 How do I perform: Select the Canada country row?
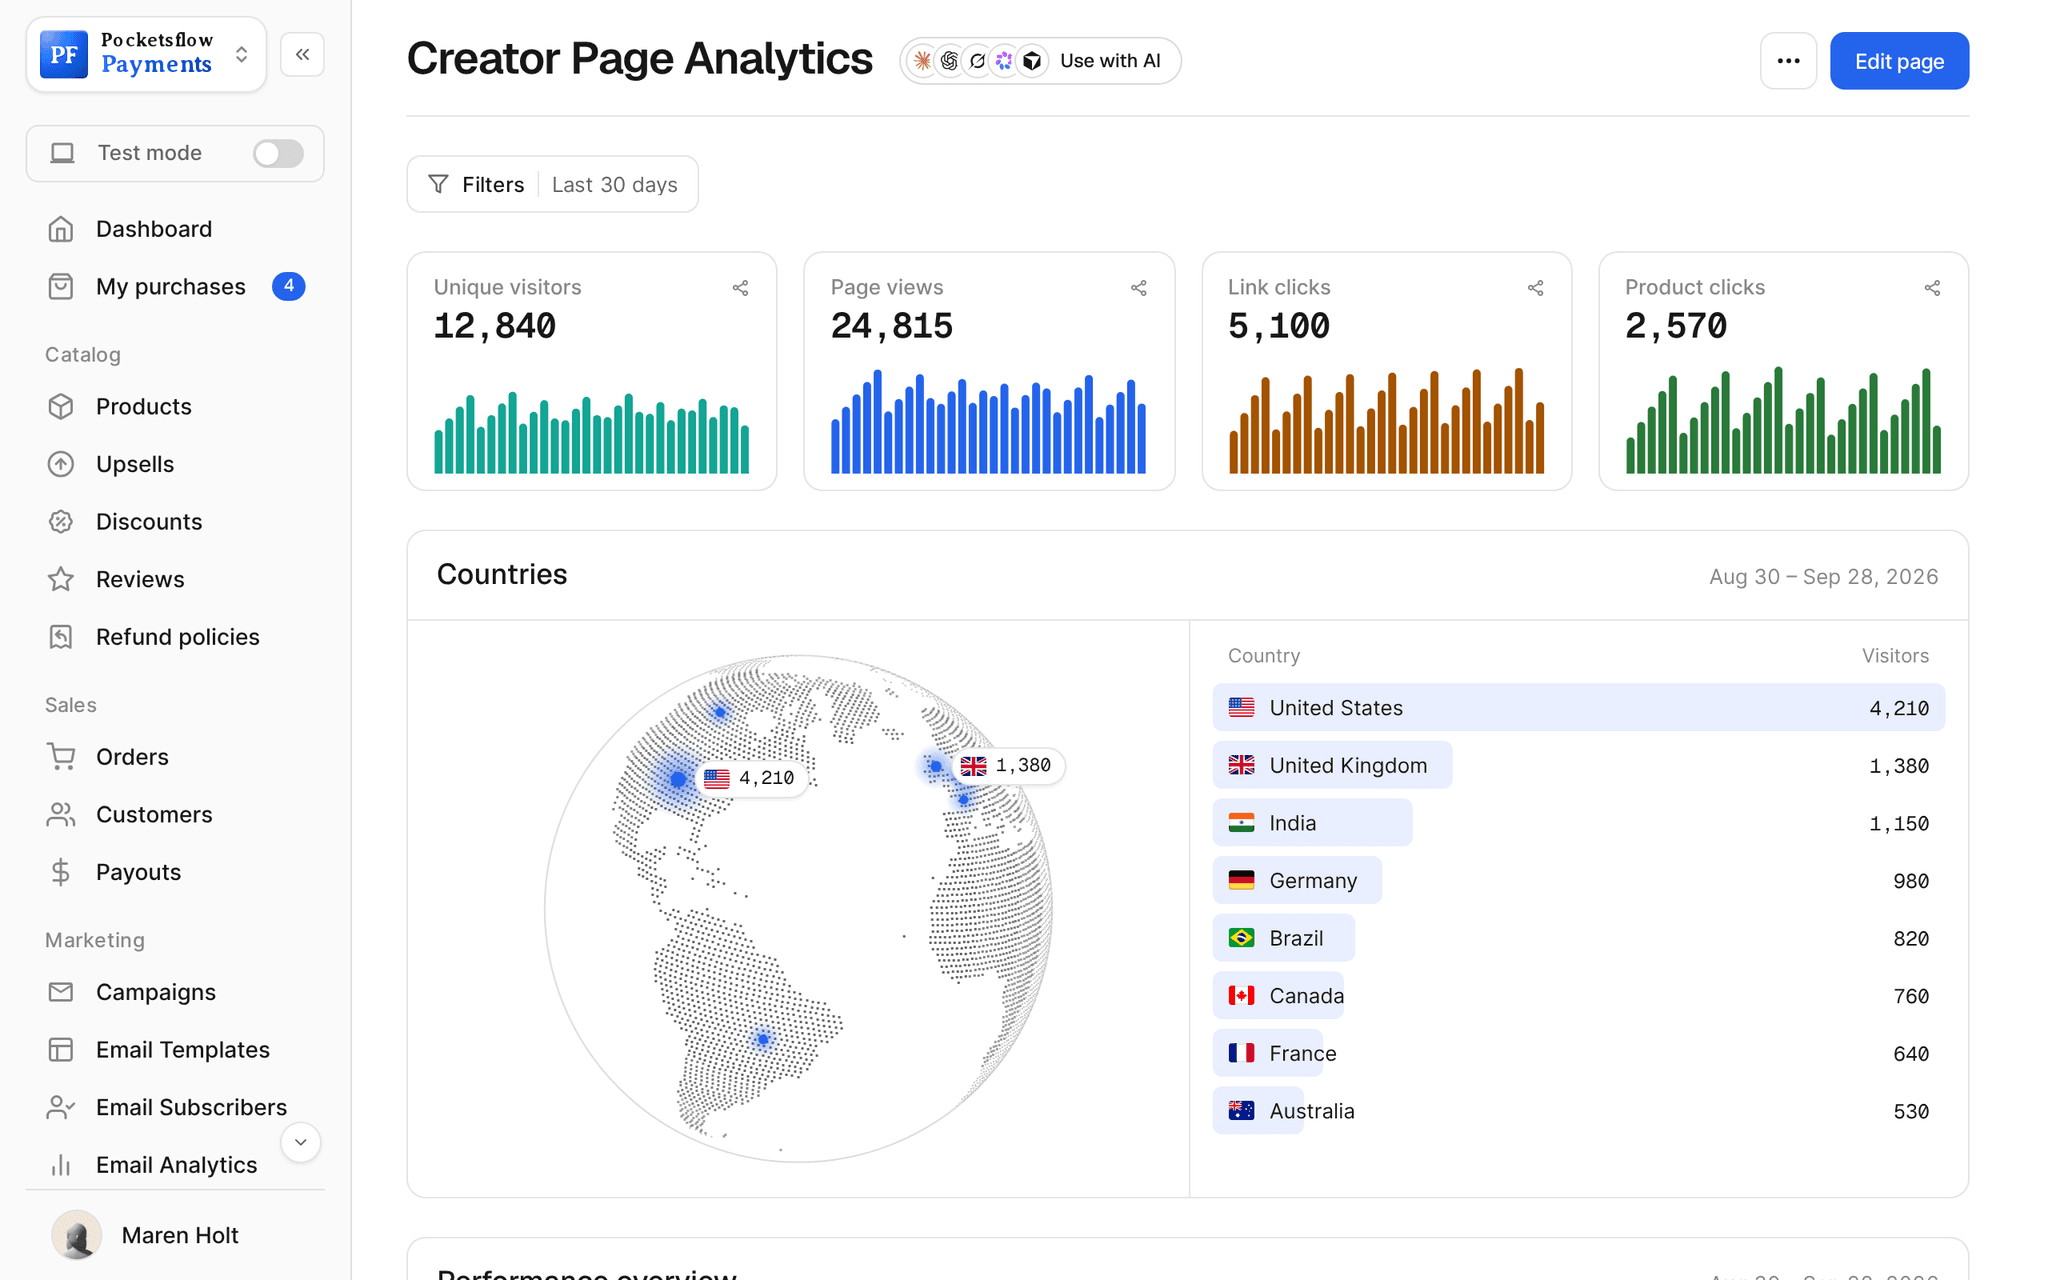1578,996
